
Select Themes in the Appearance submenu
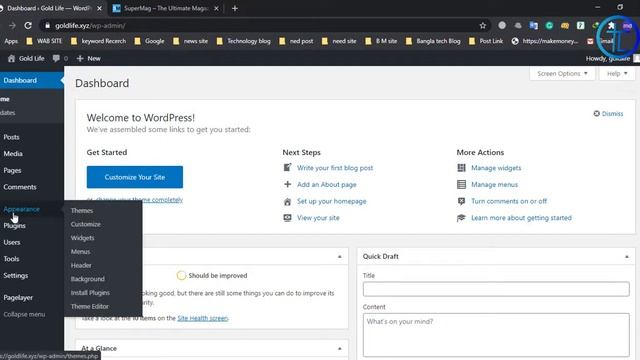pos(82,211)
